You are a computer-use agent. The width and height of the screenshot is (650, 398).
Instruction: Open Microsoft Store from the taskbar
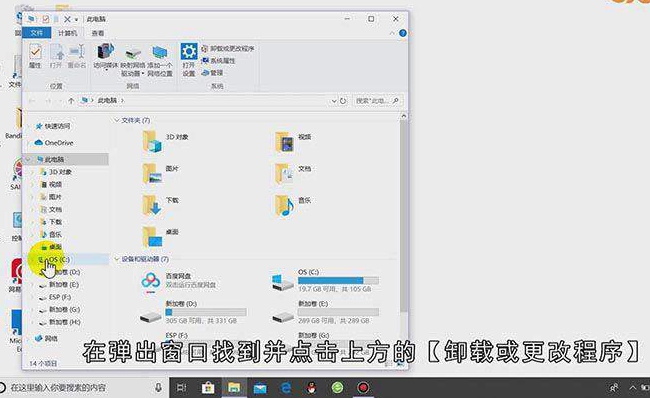pyautogui.click(x=208, y=388)
